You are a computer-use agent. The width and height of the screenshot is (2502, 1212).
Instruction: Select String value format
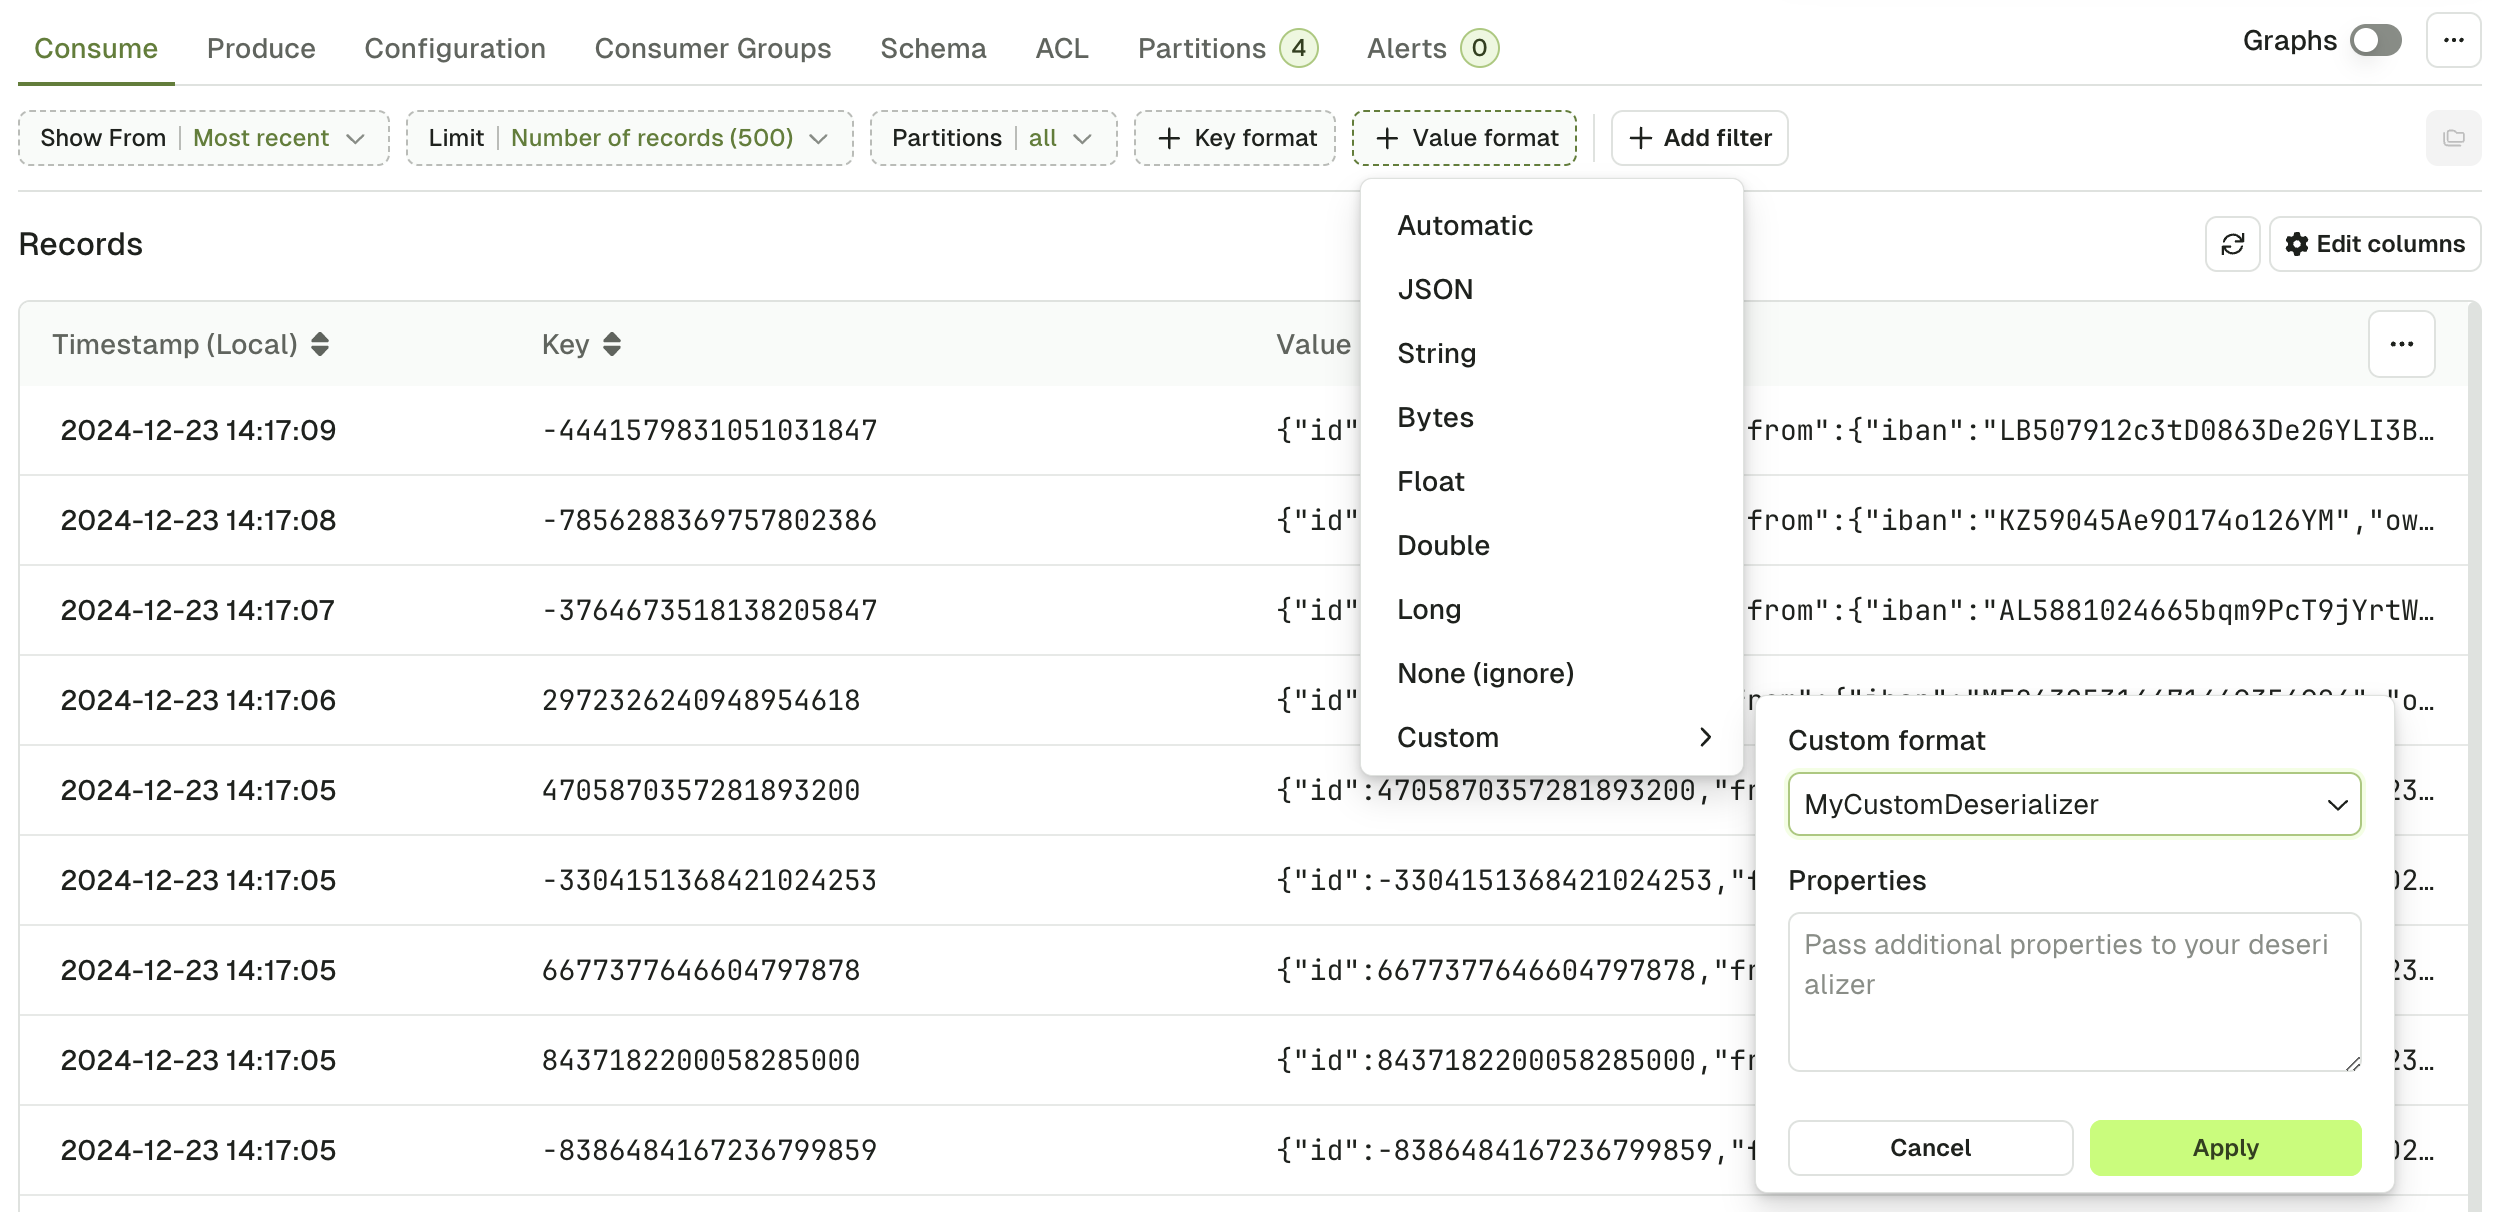tap(1552, 354)
